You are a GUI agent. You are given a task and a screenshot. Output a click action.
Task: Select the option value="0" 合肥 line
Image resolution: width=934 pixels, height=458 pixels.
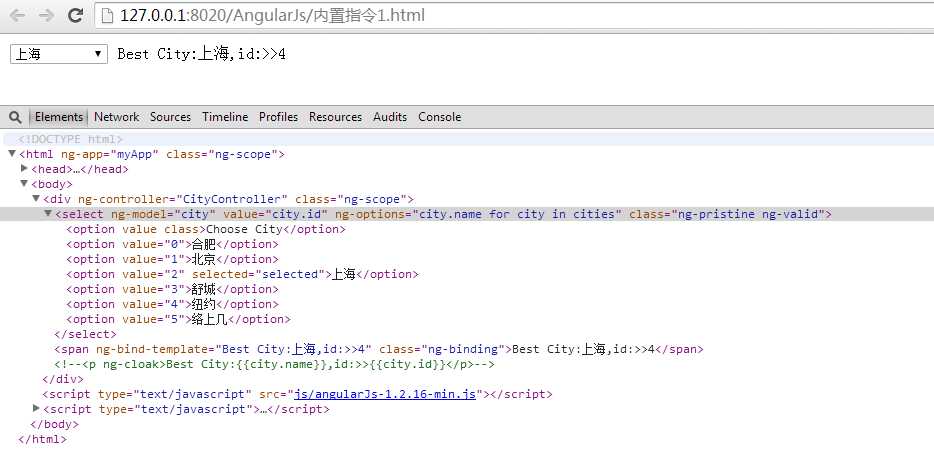pyautogui.click(x=172, y=244)
